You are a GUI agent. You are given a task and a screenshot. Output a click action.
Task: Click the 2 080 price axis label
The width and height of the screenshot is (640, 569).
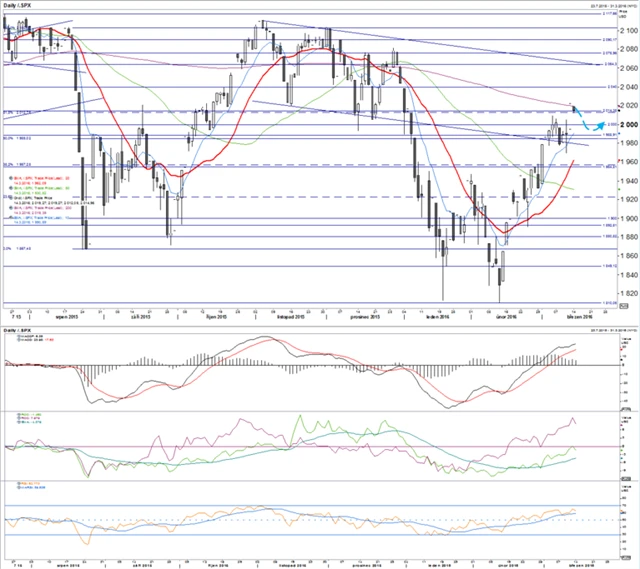click(x=628, y=49)
